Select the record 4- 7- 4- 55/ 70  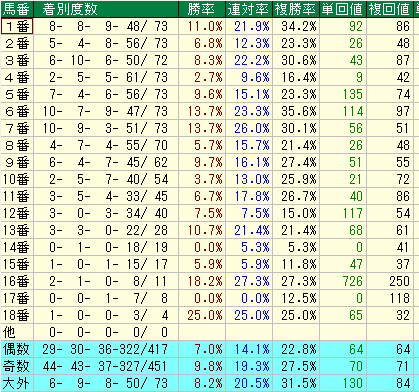(x=108, y=145)
